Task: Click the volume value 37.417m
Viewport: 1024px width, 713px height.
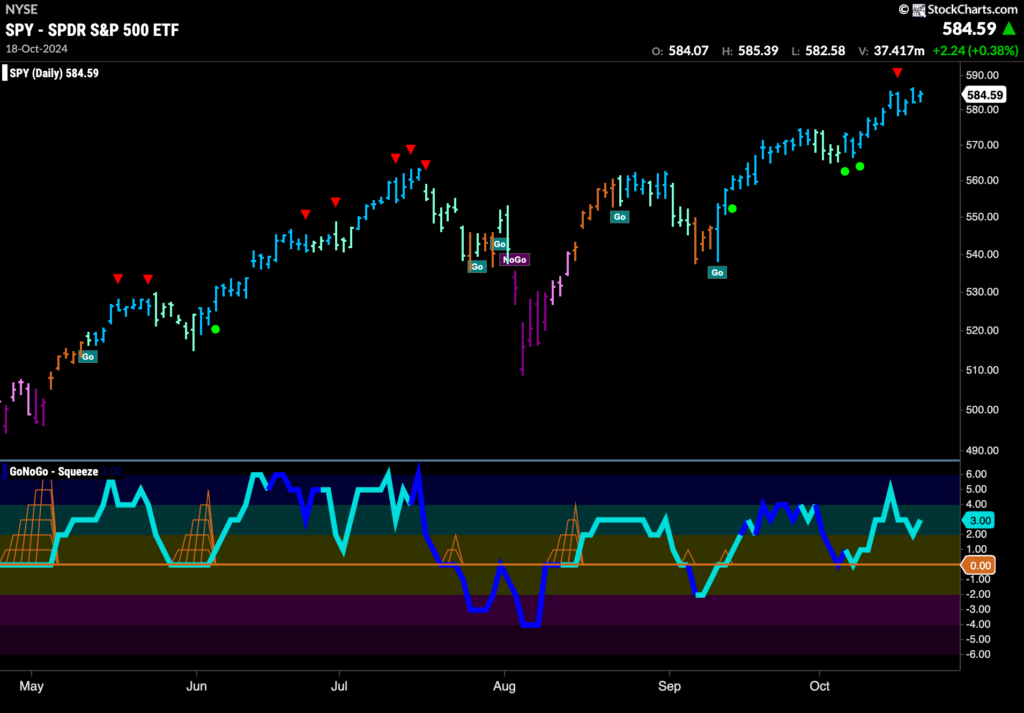Action: coord(900,50)
